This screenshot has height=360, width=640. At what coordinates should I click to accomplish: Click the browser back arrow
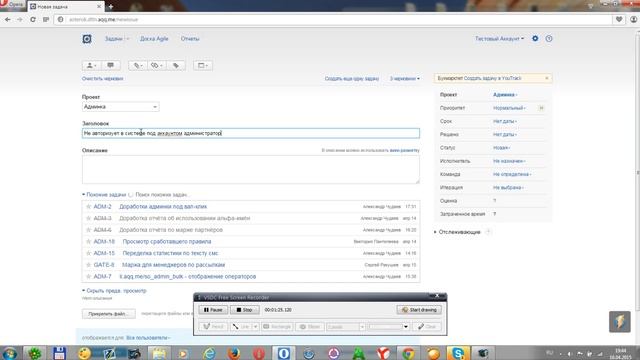tap(8, 19)
